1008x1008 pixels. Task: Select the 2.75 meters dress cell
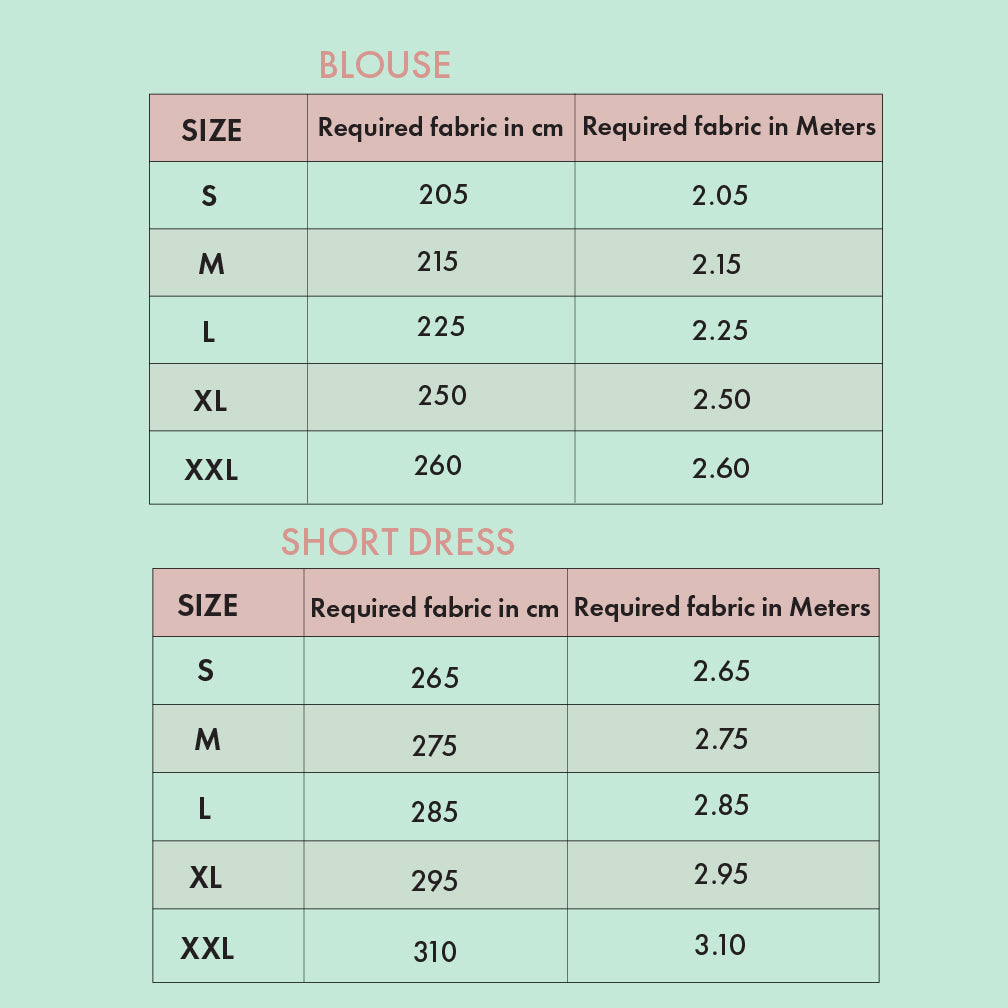(723, 739)
